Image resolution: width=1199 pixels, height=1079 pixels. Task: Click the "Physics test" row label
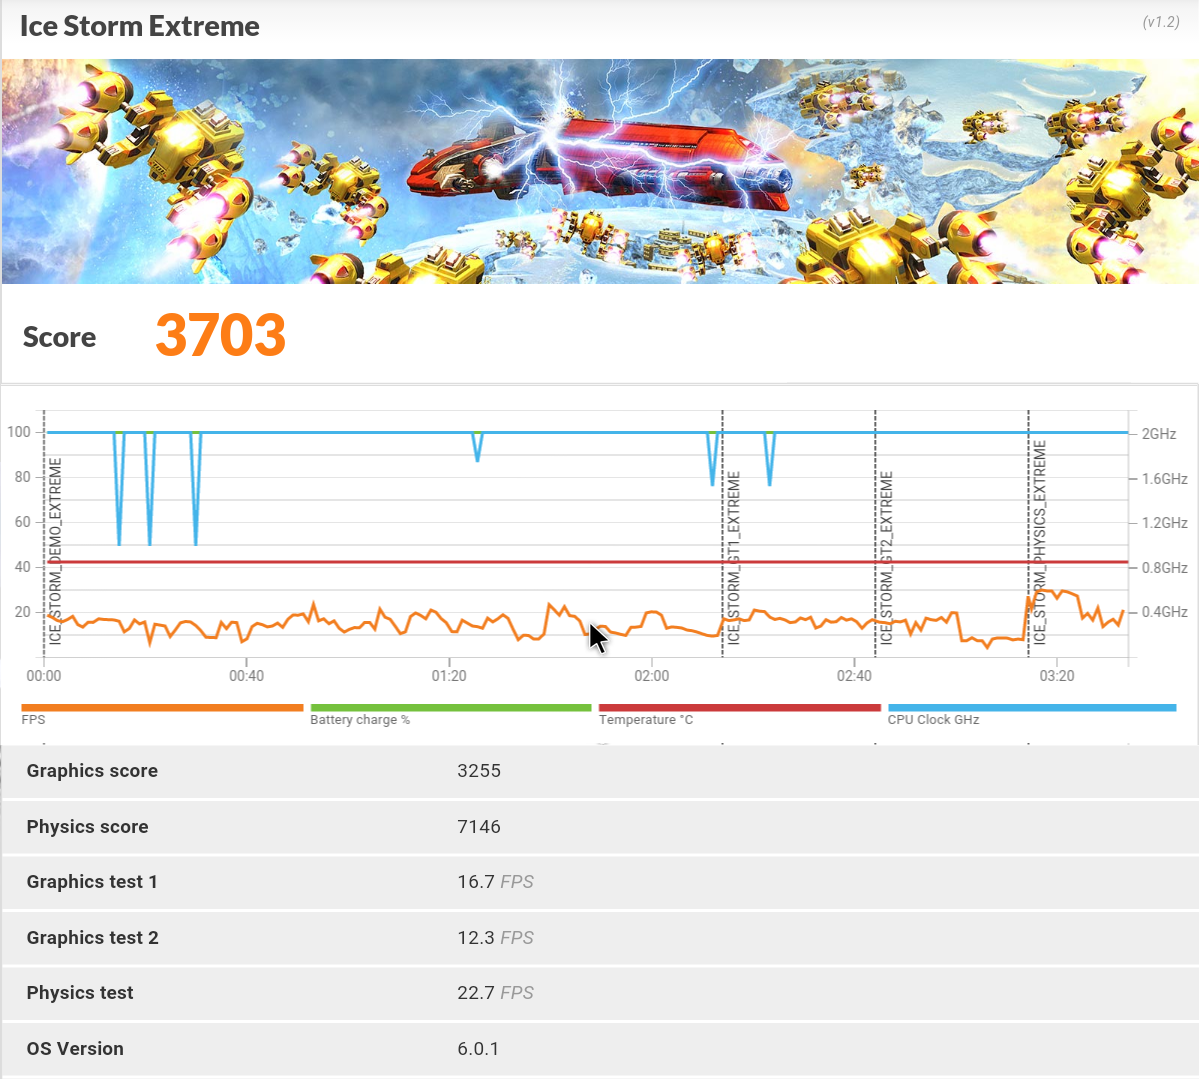coord(80,993)
